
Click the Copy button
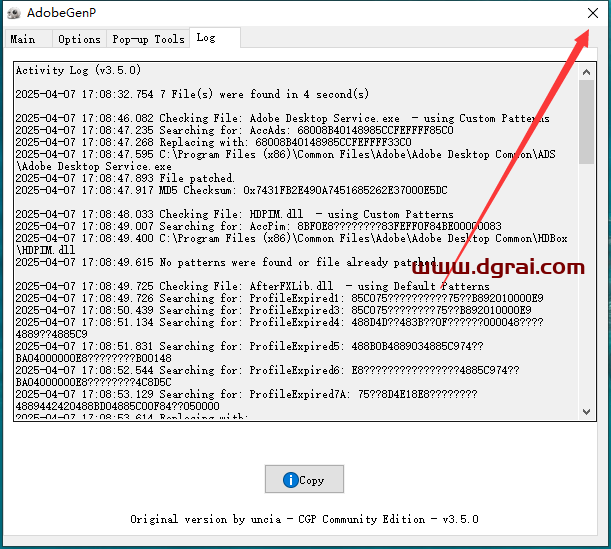(304, 479)
